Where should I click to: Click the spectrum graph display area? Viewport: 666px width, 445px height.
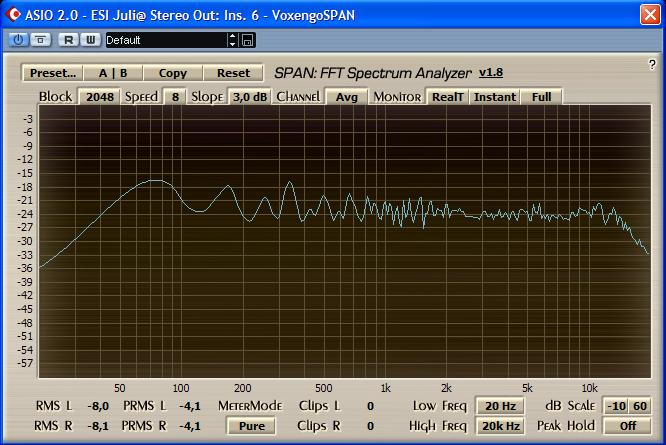(x=344, y=241)
